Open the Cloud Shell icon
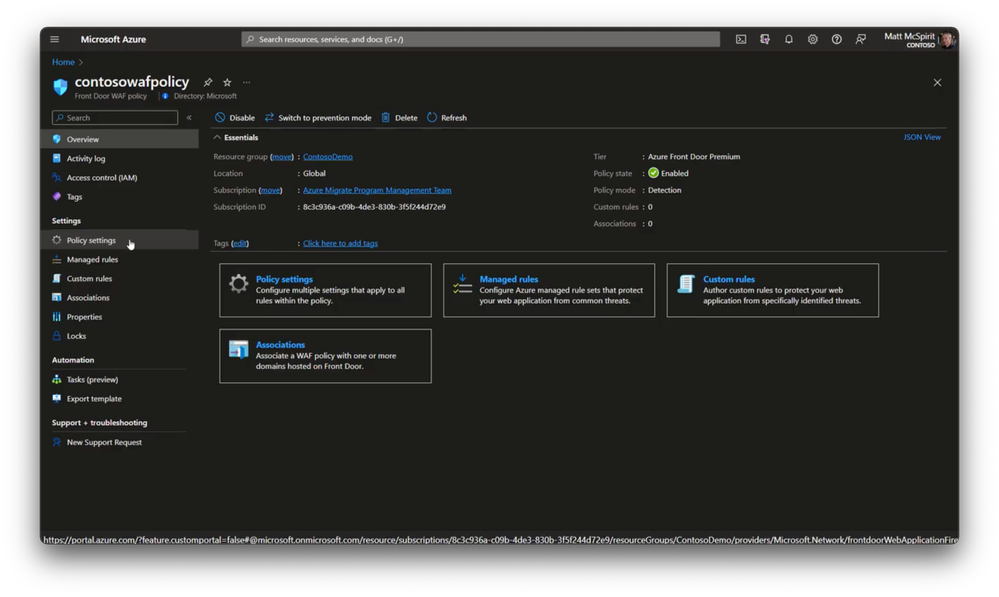Image resolution: width=999 pixels, height=597 pixels. tap(741, 40)
